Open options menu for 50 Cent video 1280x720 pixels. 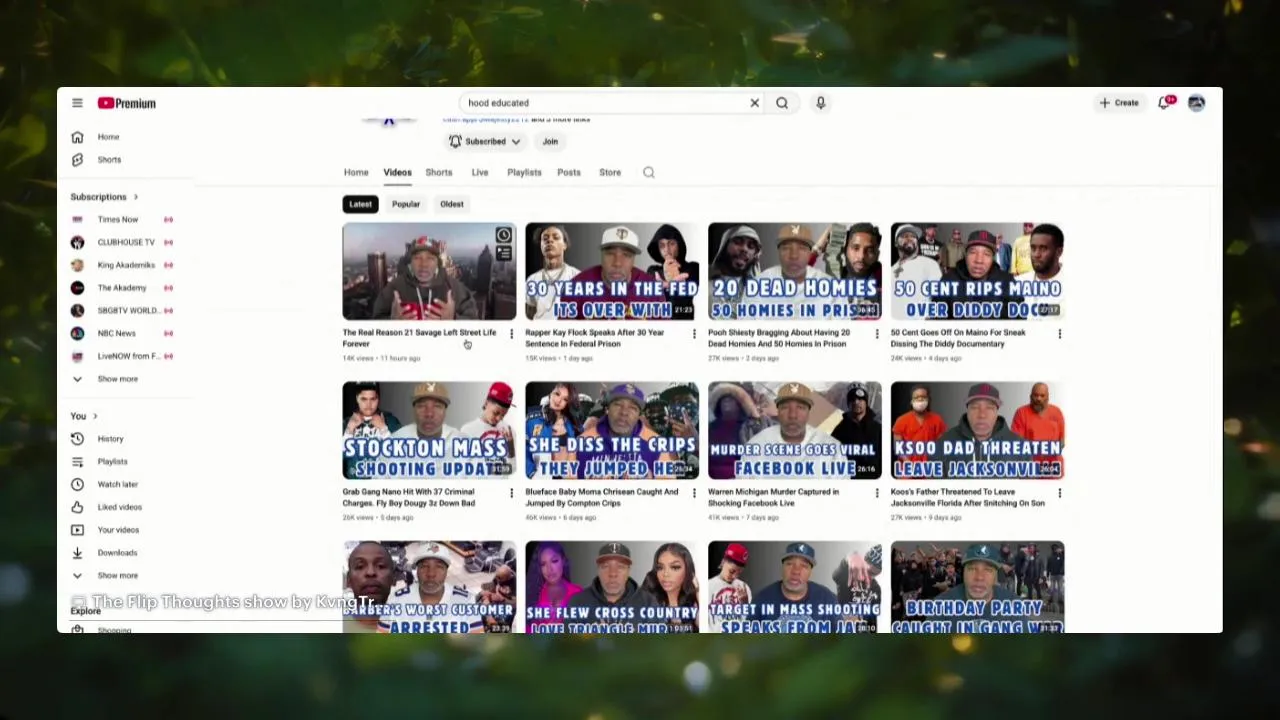[1060, 334]
